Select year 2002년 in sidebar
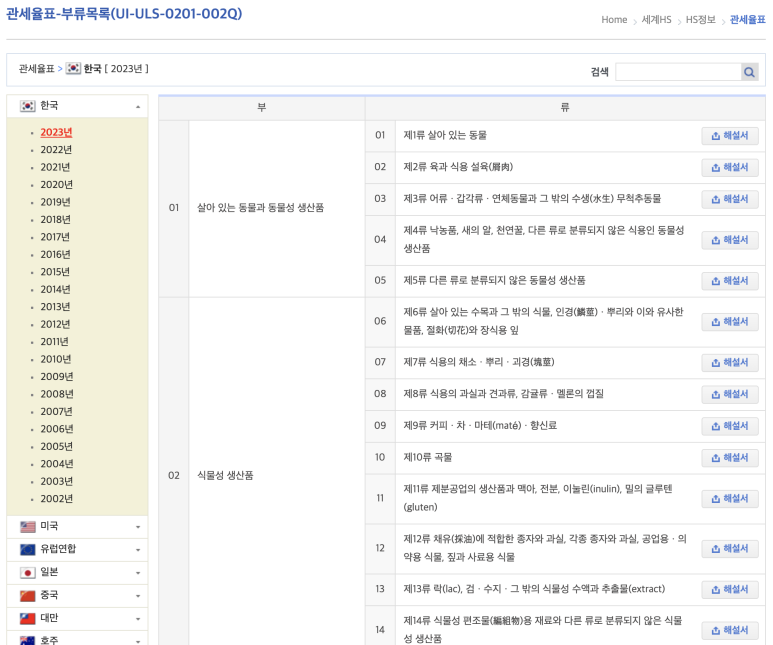Screen dimensions: 773x645 57,499
